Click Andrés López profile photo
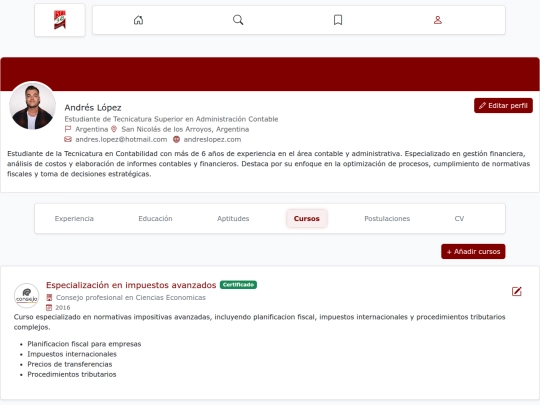This screenshot has width=540, height=405. point(32,105)
